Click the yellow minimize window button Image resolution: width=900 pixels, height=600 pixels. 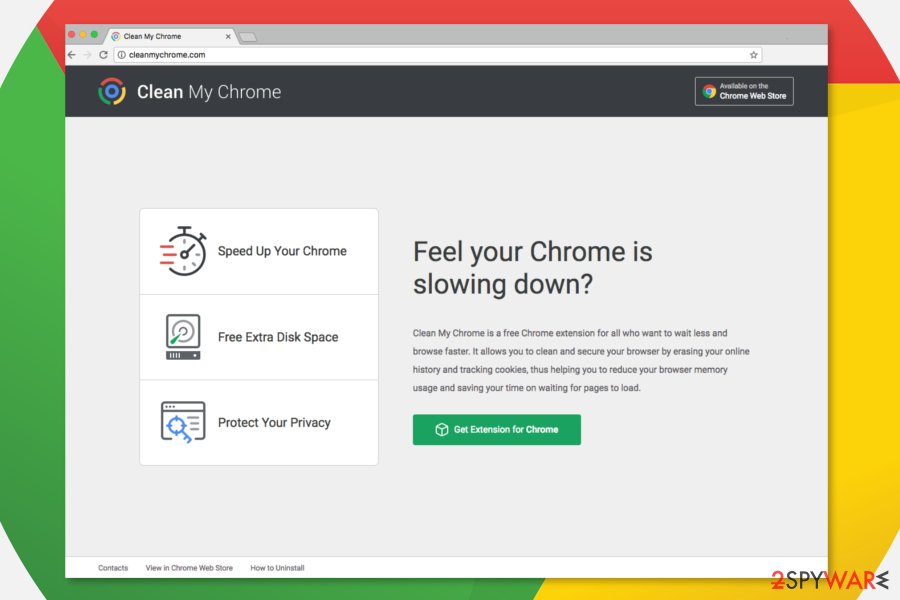(x=83, y=34)
